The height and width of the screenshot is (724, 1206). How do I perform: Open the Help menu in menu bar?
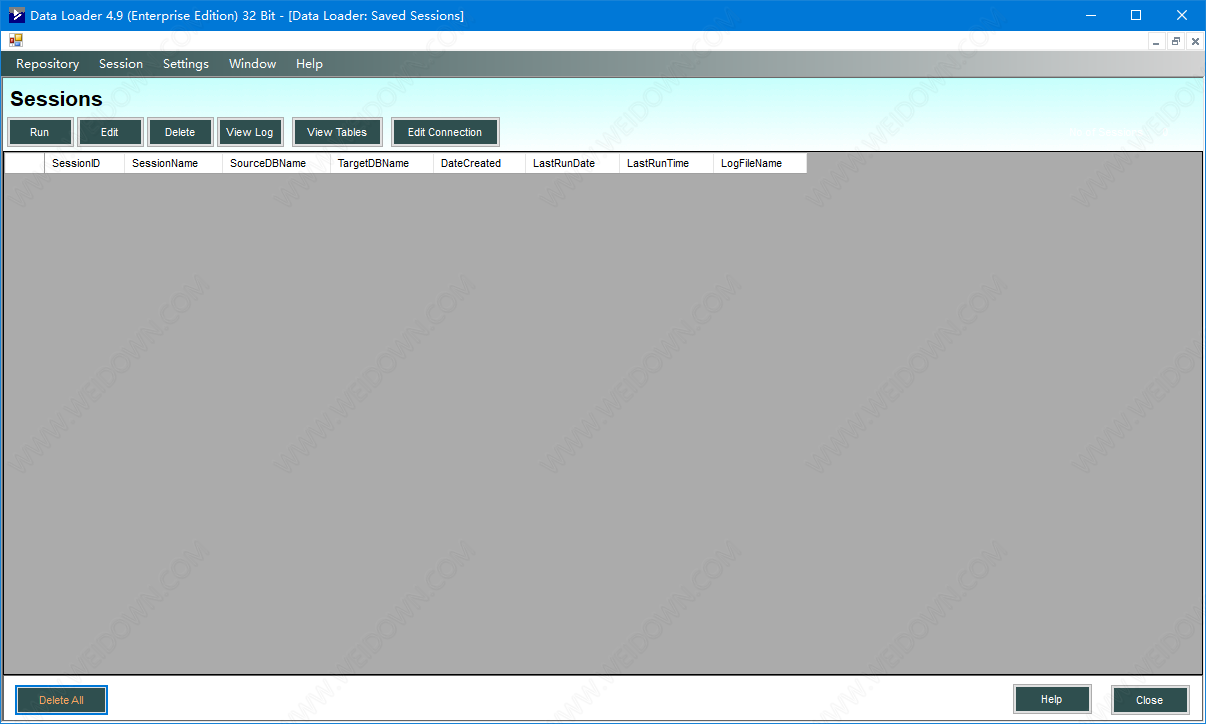click(309, 64)
